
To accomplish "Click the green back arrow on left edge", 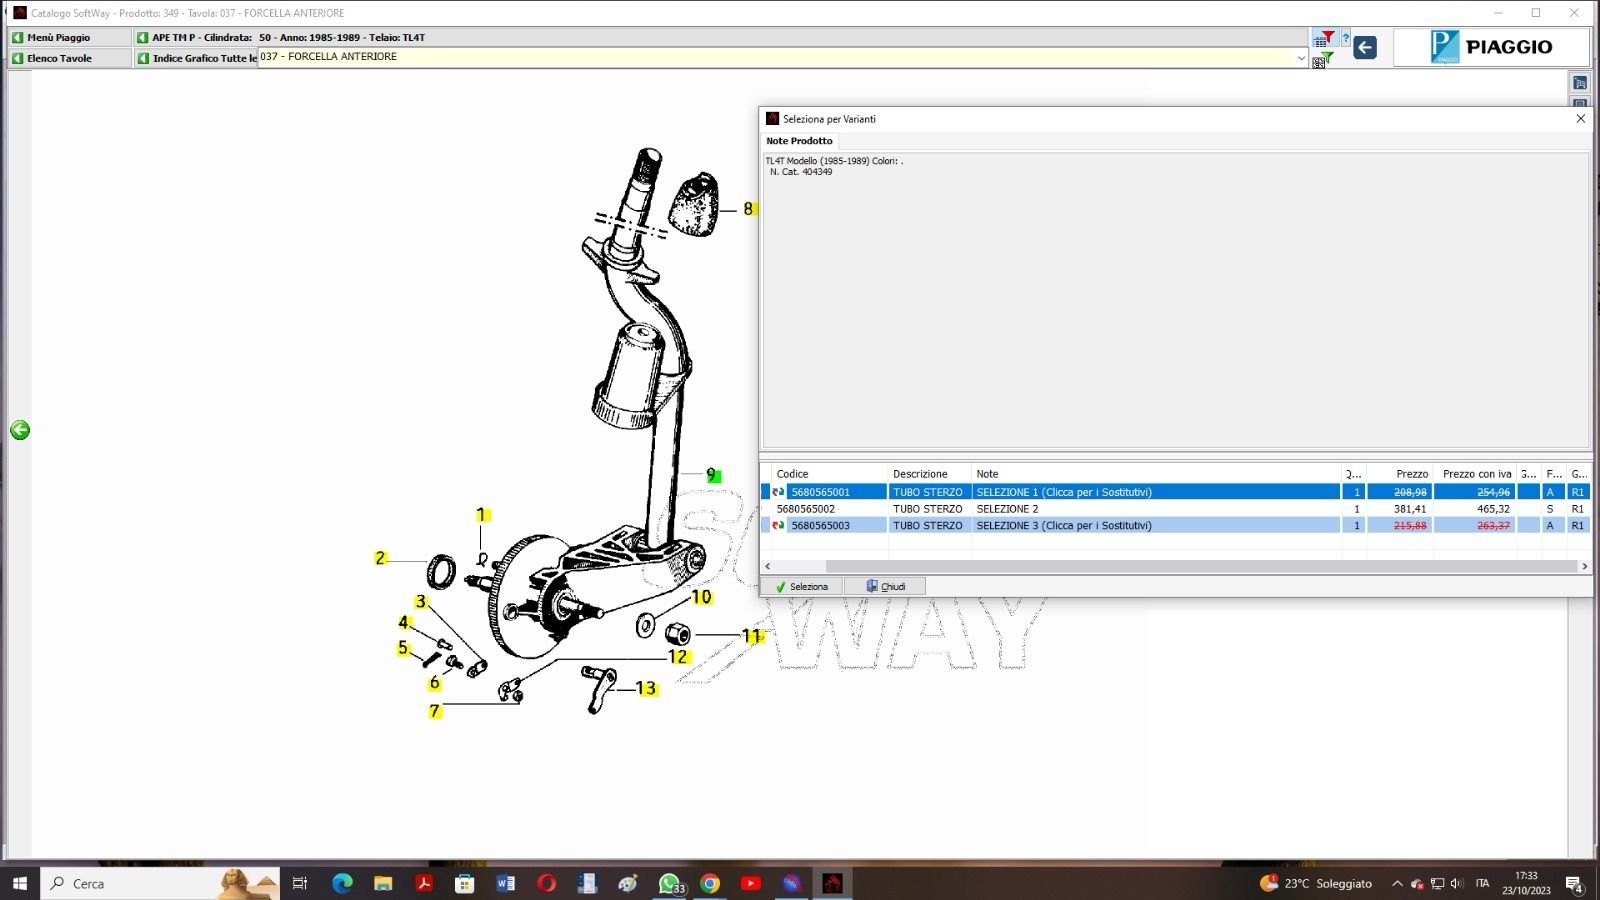I will tap(20, 430).
